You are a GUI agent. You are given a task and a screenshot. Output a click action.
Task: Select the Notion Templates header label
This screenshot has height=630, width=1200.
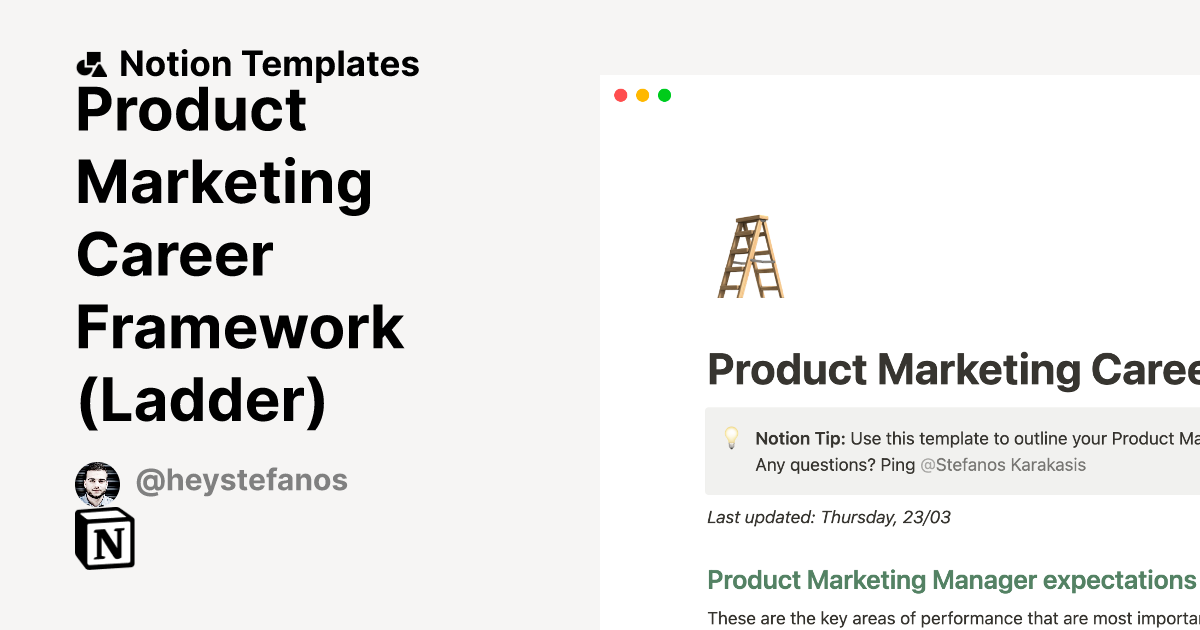point(270,63)
